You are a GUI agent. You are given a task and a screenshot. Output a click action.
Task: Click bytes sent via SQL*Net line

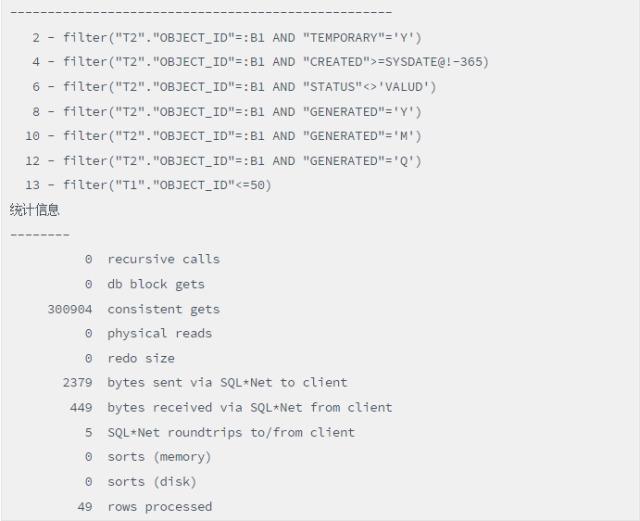pyautogui.click(x=227, y=382)
